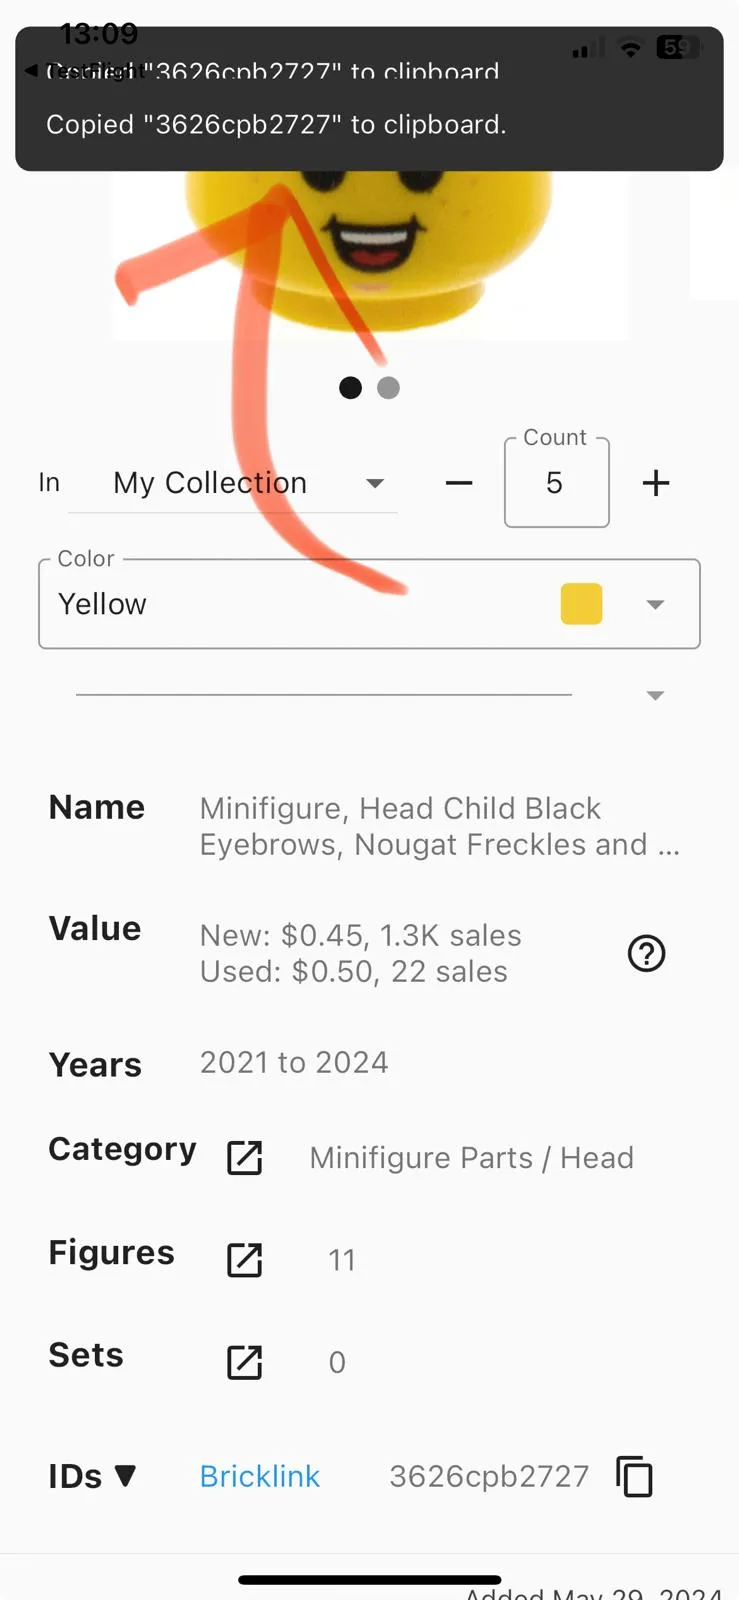Open the Bricklink link
This screenshot has width=739, height=1600.
coord(260,1476)
